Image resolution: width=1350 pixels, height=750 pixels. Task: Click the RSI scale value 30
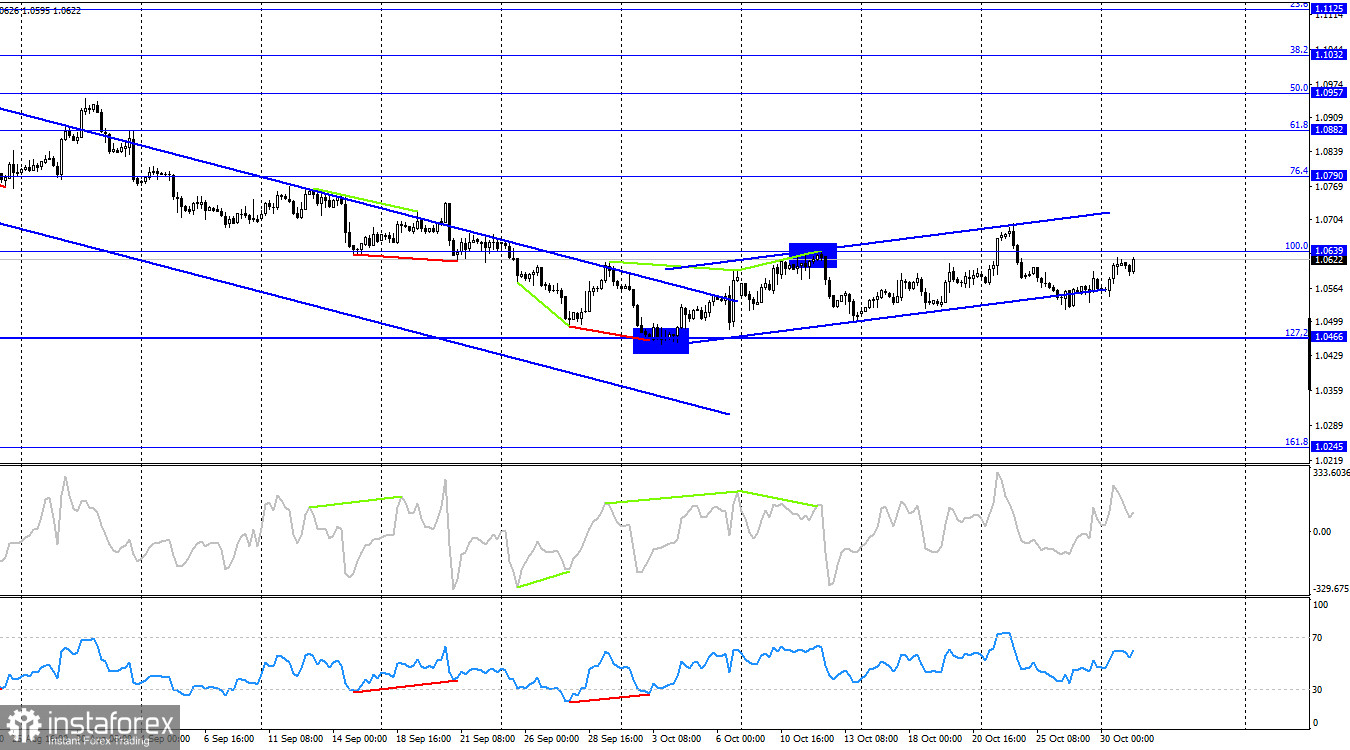(1319, 690)
